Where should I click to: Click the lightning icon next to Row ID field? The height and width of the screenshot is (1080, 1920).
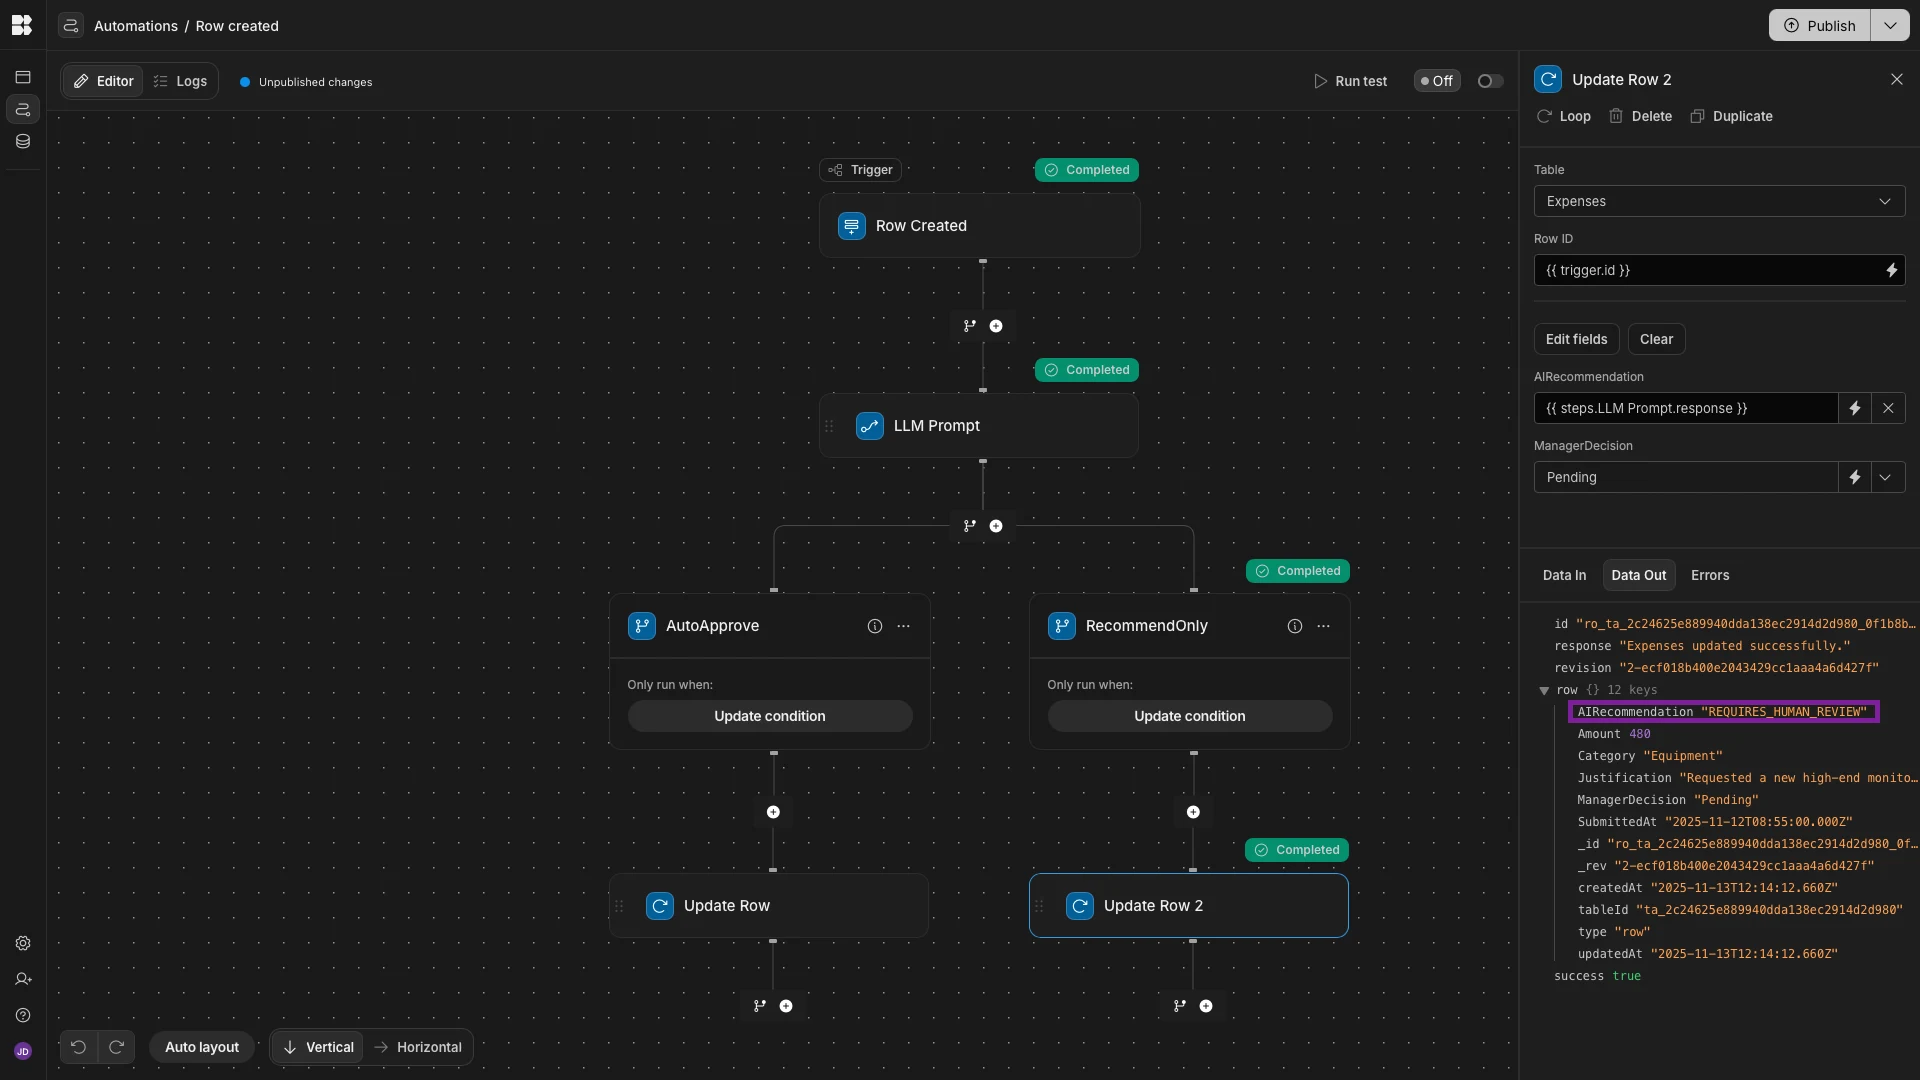(x=1892, y=270)
